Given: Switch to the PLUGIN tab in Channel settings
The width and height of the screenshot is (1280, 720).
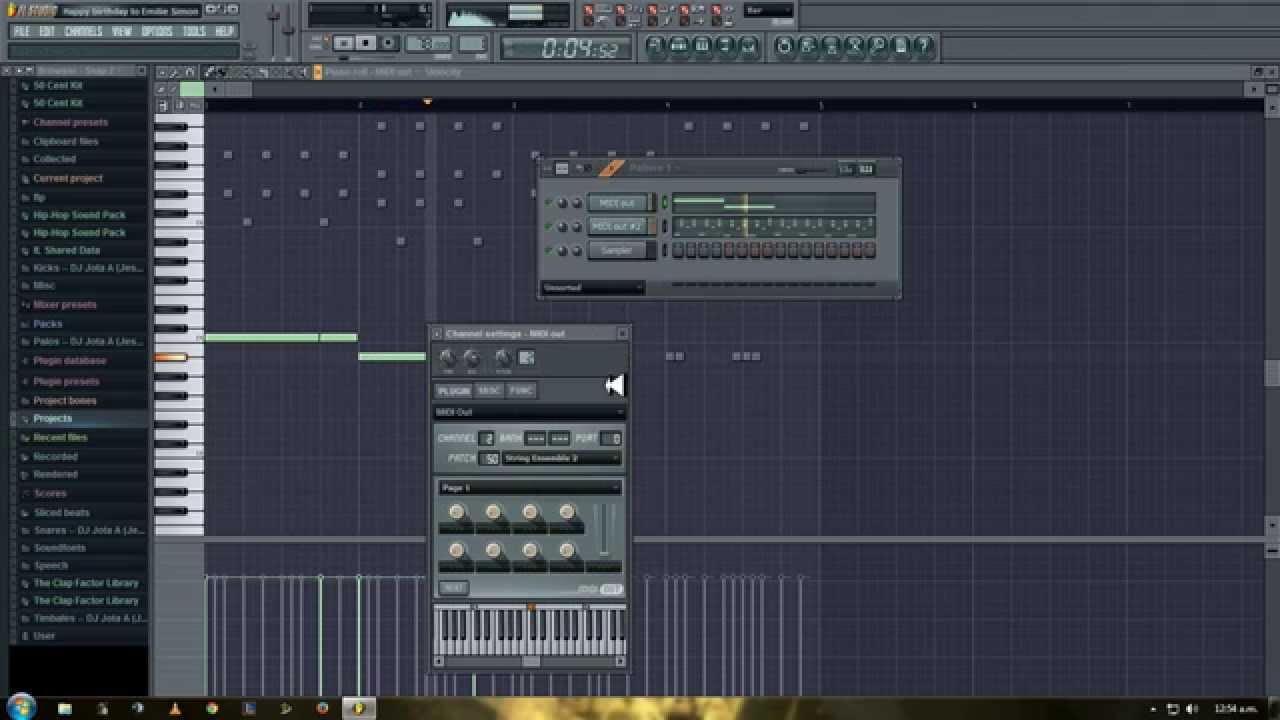Looking at the screenshot, I should (x=453, y=391).
